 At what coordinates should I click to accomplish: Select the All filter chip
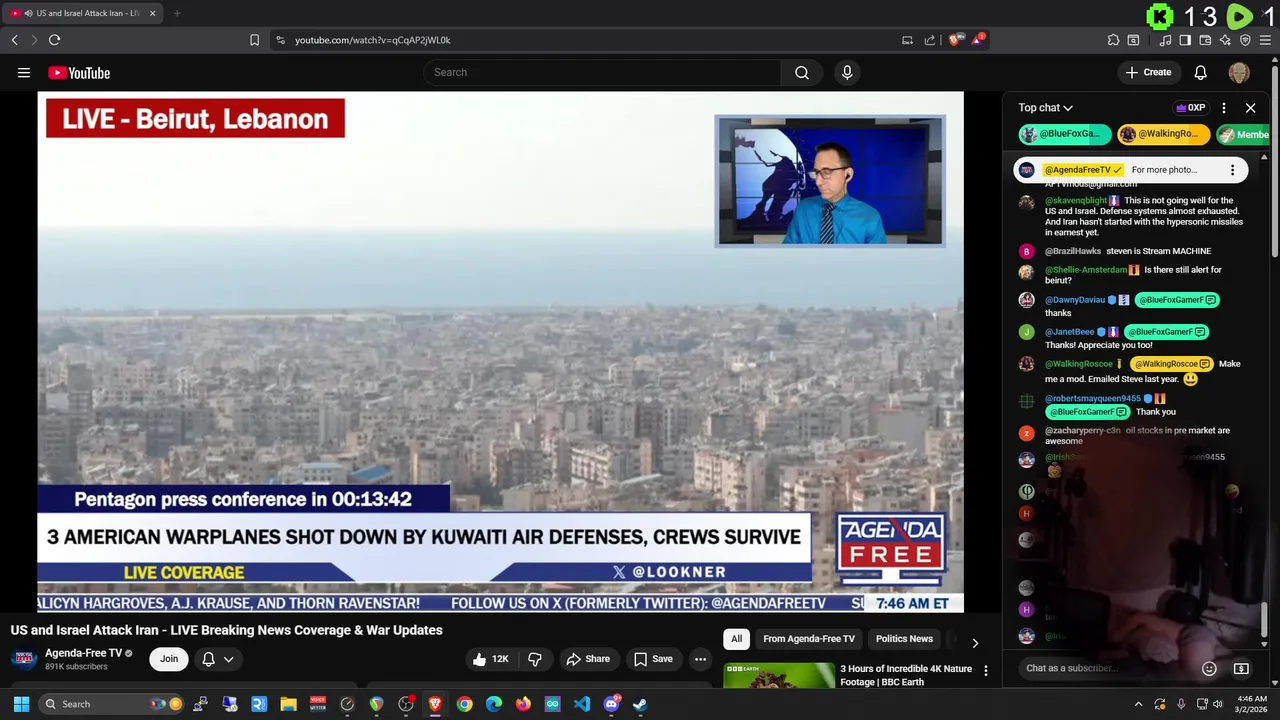(736, 639)
